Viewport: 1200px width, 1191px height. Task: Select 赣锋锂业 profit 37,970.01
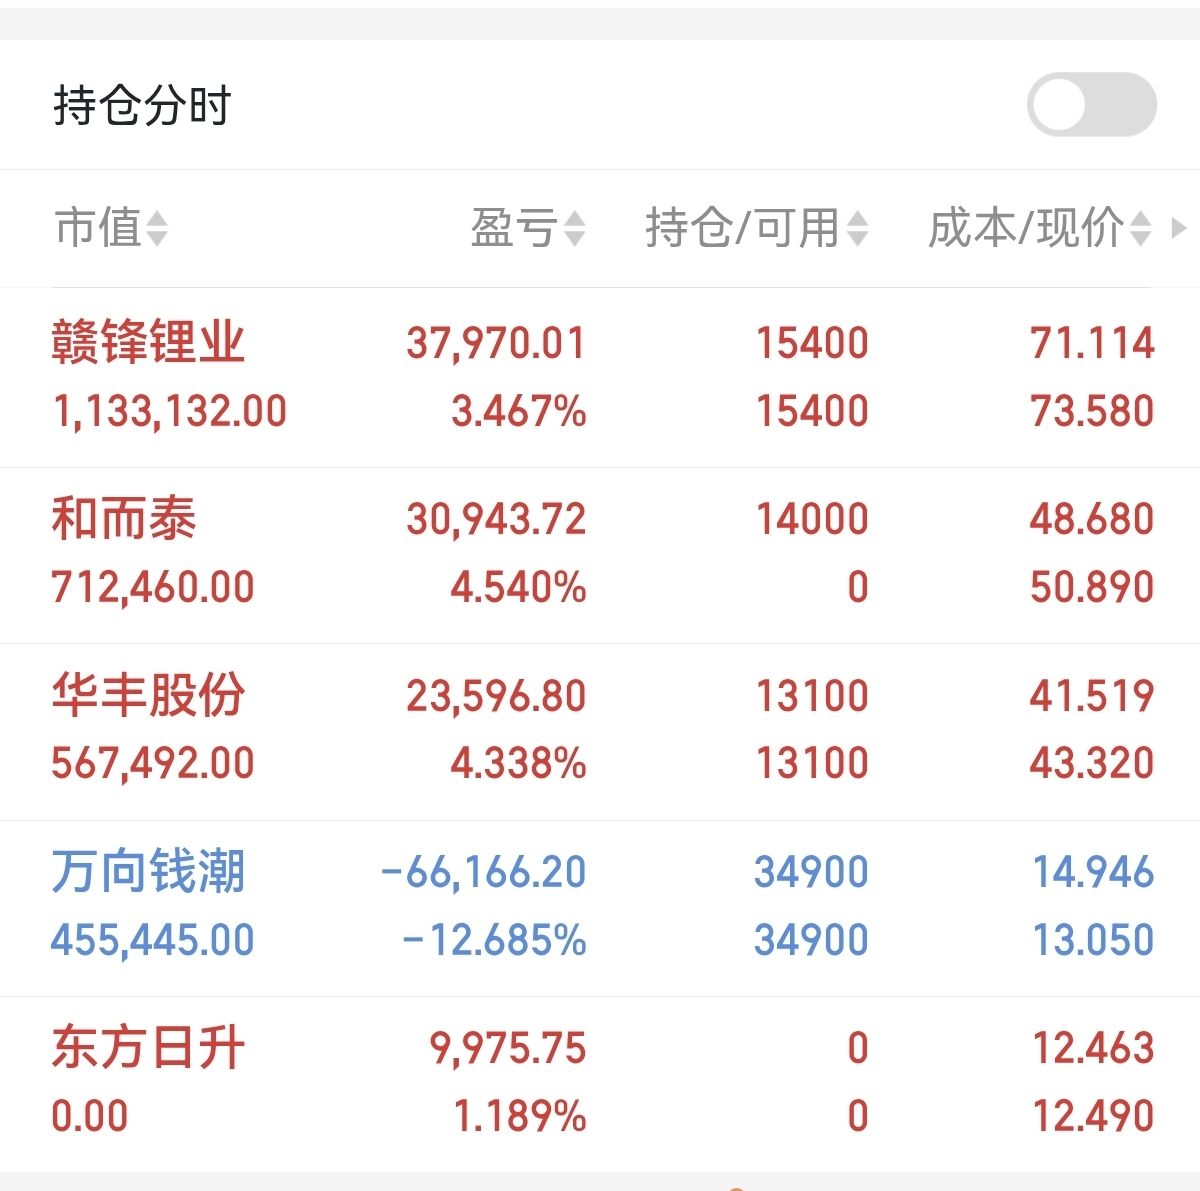coord(496,343)
